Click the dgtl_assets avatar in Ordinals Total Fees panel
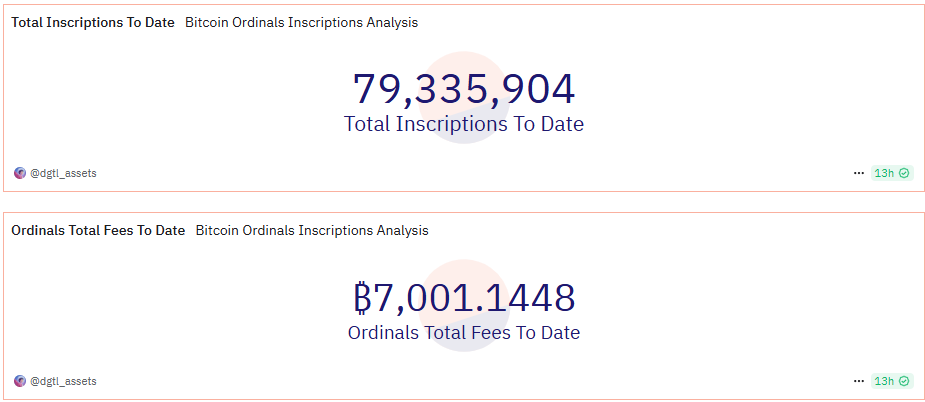This screenshot has height=402, width=925. (x=20, y=381)
